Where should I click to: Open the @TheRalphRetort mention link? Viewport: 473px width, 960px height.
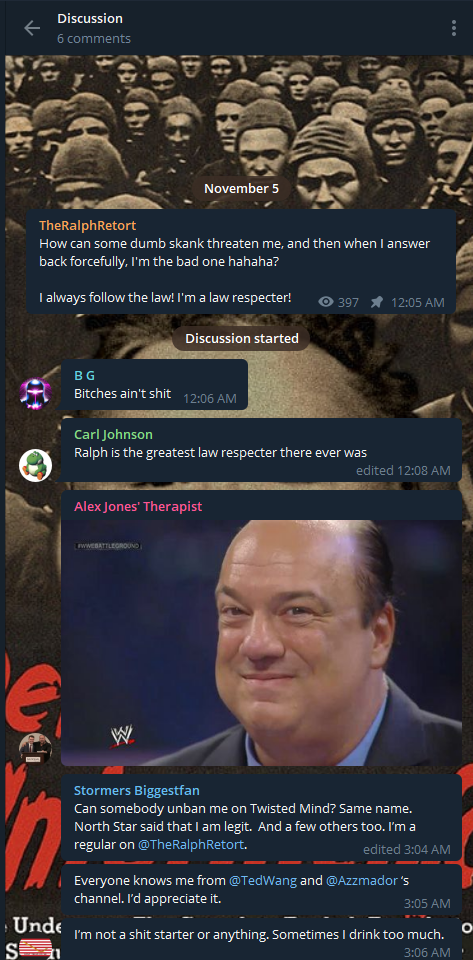pos(192,845)
